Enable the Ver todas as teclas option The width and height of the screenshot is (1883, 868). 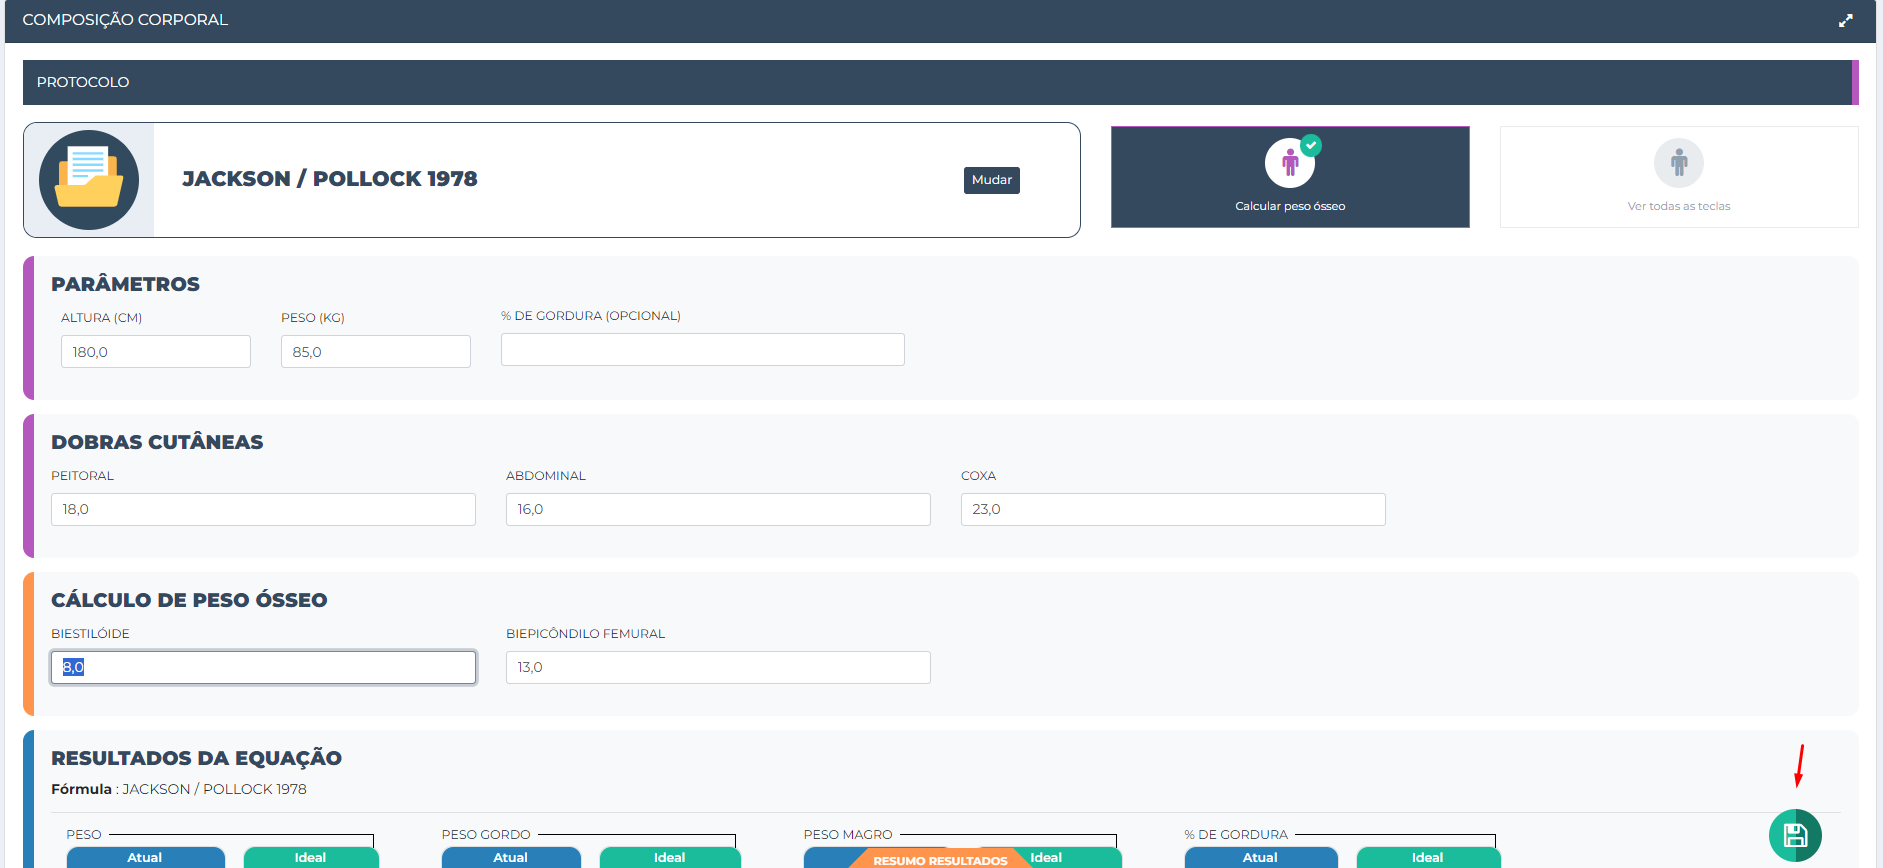(x=1678, y=178)
